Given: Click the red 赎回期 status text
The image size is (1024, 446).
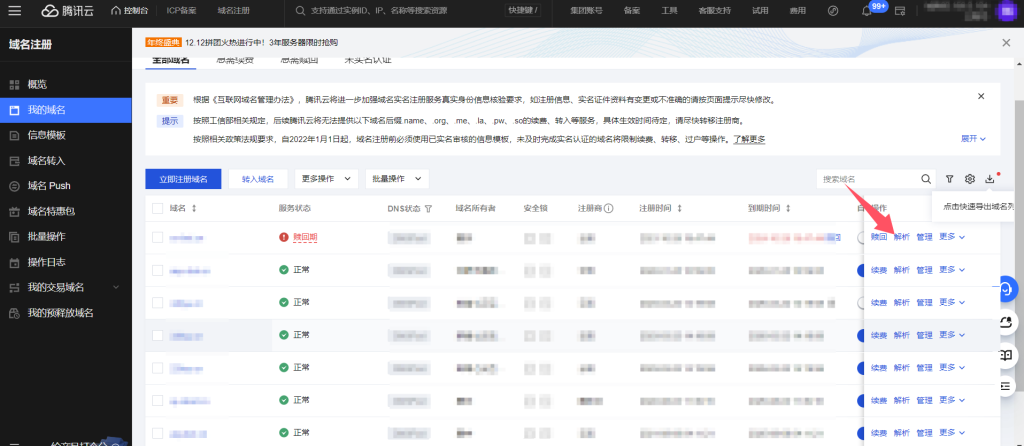Looking at the screenshot, I should coord(305,237).
